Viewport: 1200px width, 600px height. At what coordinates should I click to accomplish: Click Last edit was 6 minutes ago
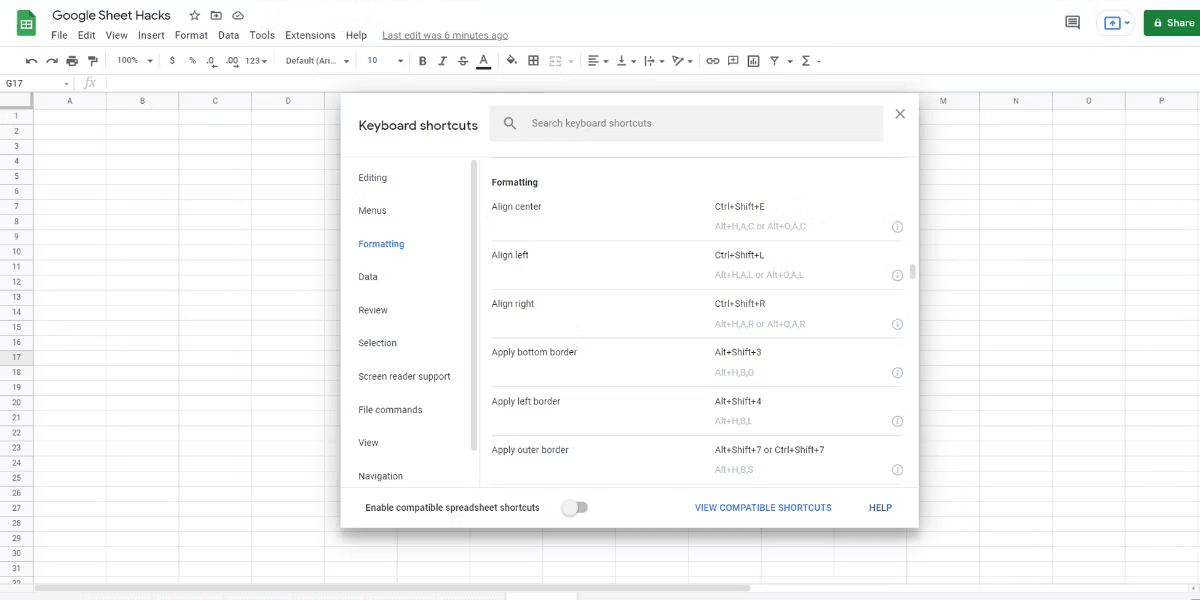pyautogui.click(x=445, y=35)
